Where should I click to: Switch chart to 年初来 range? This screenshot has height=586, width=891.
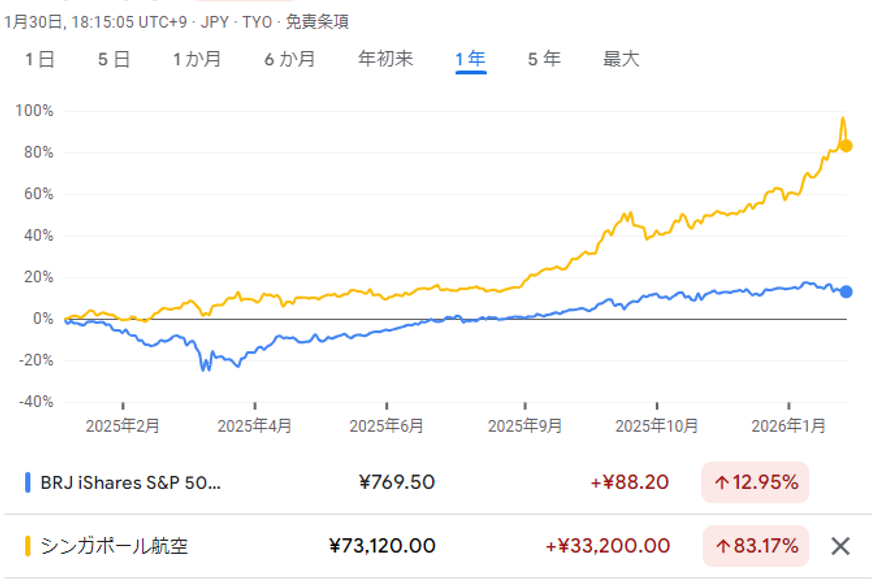[385, 60]
